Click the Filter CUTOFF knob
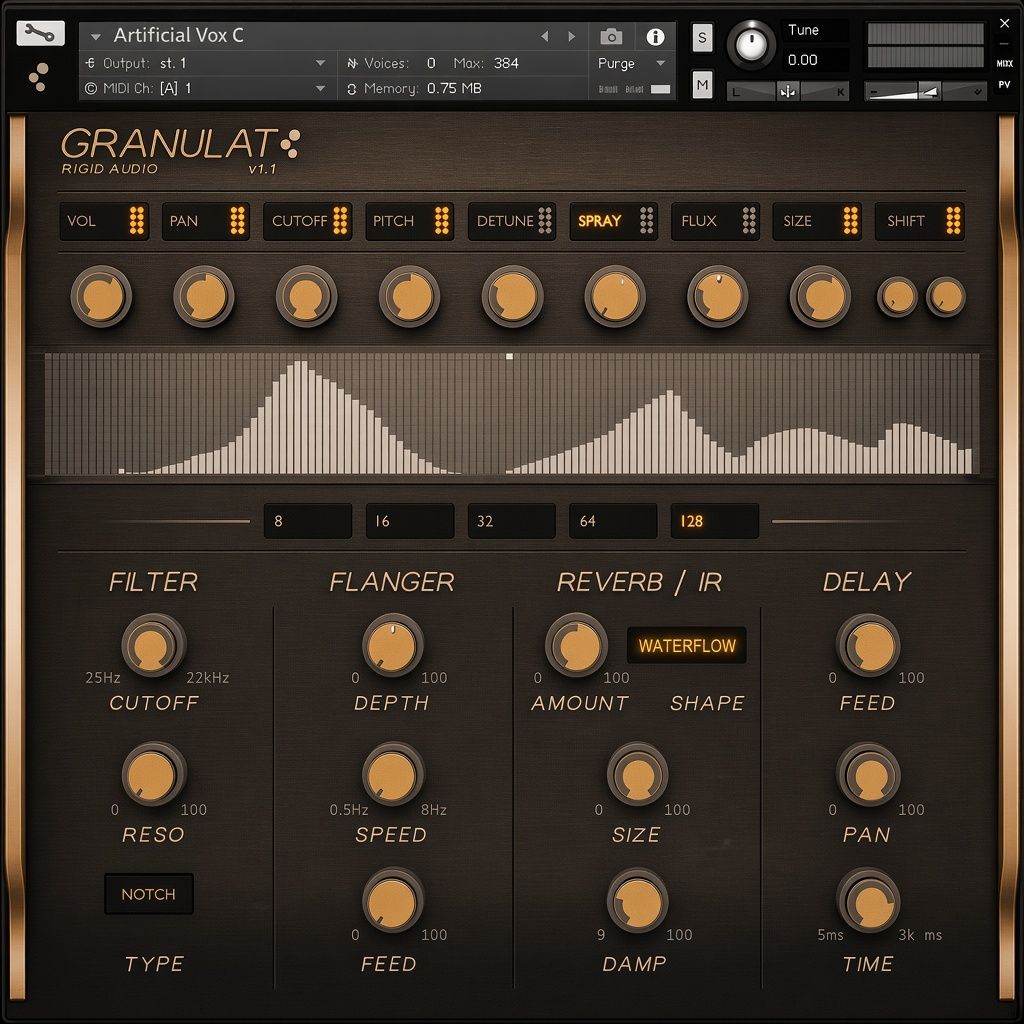This screenshot has width=1024, height=1024. click(x=153, y=645)
